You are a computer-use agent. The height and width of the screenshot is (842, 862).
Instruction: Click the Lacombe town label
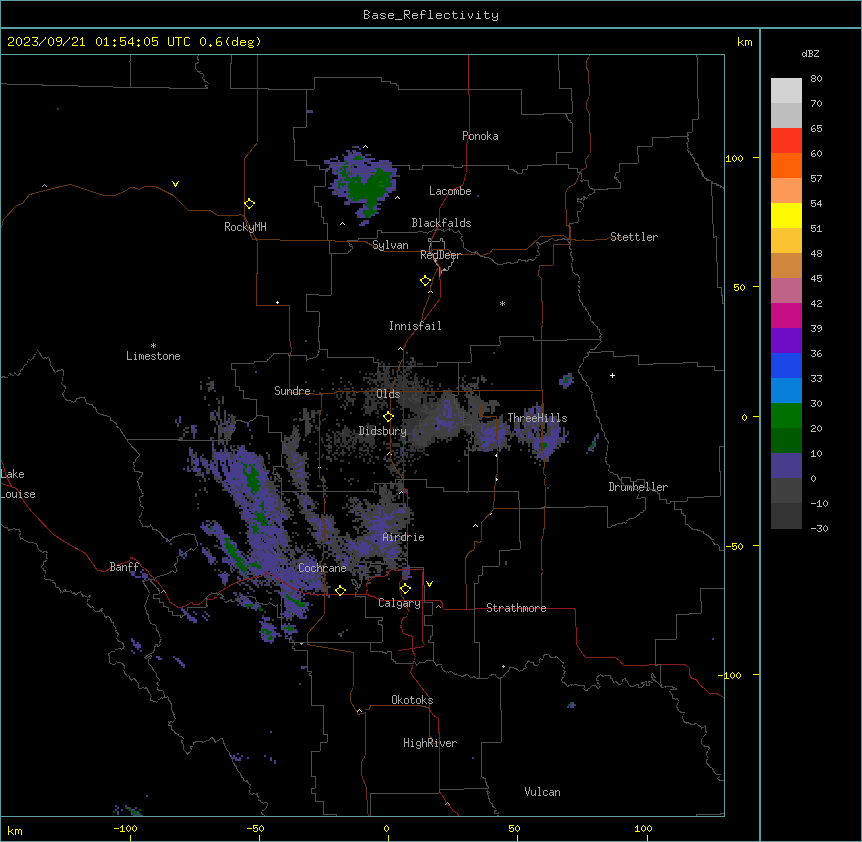pyautogui.click(x=450, y=191)
